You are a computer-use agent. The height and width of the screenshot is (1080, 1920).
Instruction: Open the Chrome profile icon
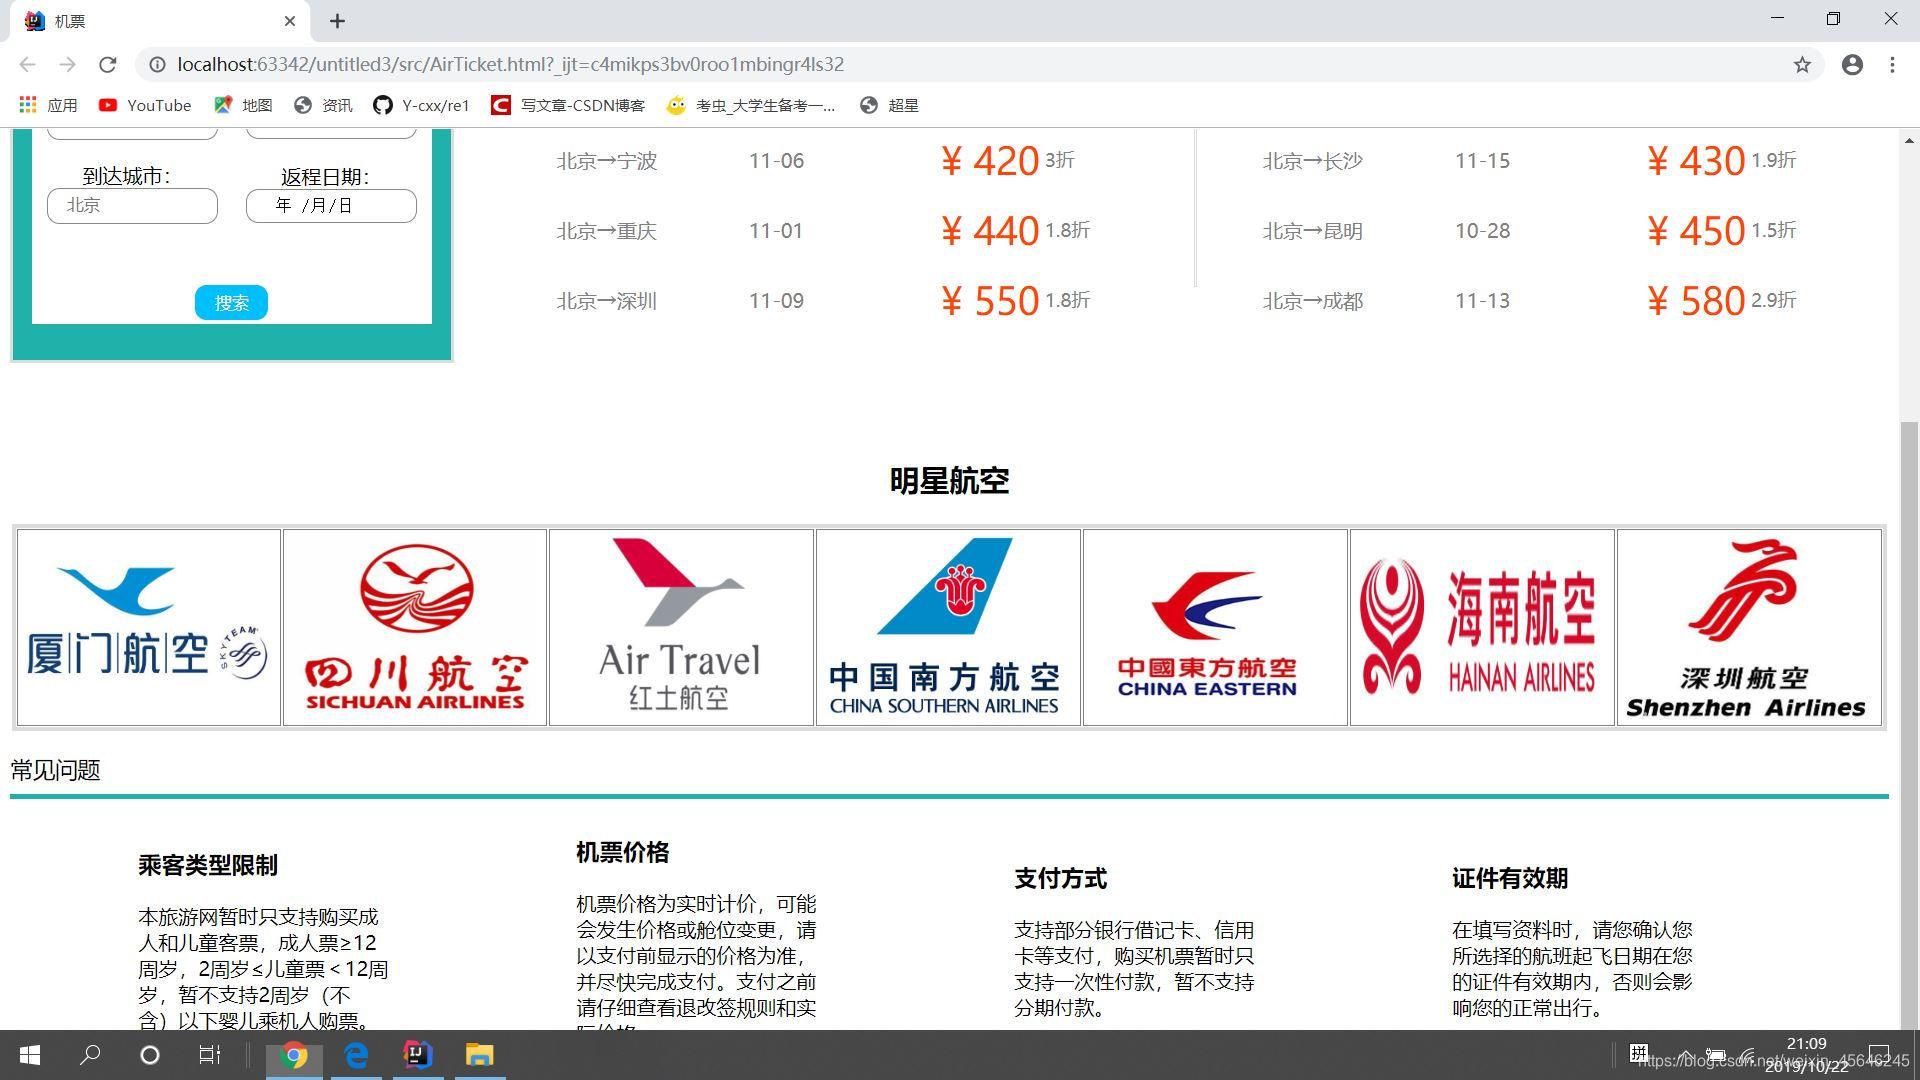(x=1852, y=64)
